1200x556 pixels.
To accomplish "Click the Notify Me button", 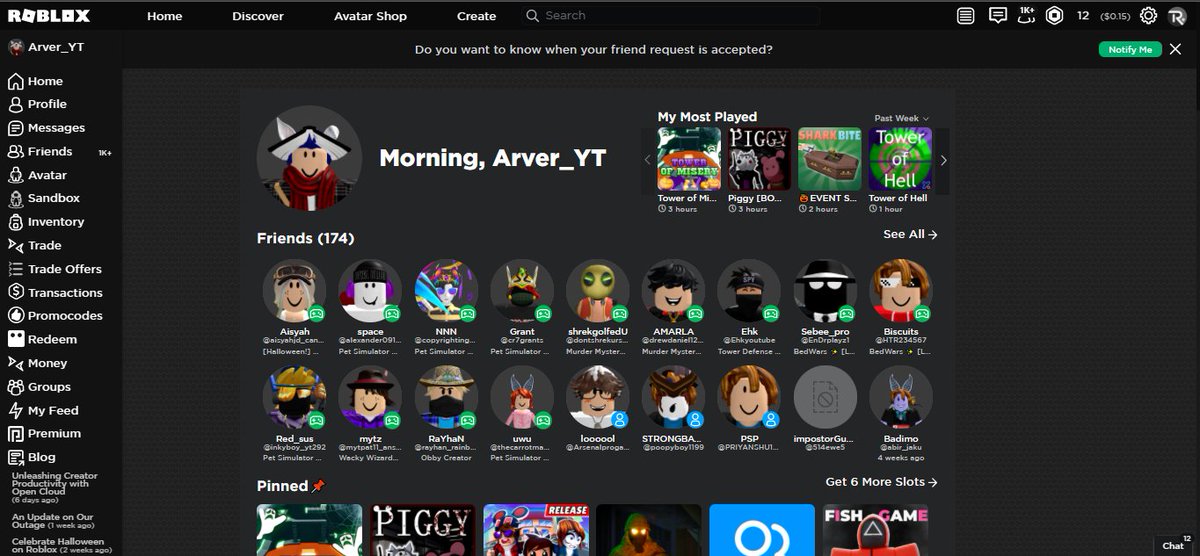I will tap(1130, 49).
